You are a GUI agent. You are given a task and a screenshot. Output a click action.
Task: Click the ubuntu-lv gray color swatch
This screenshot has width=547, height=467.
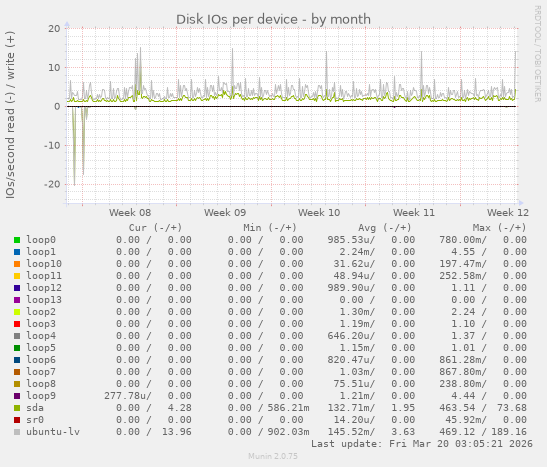17,432
